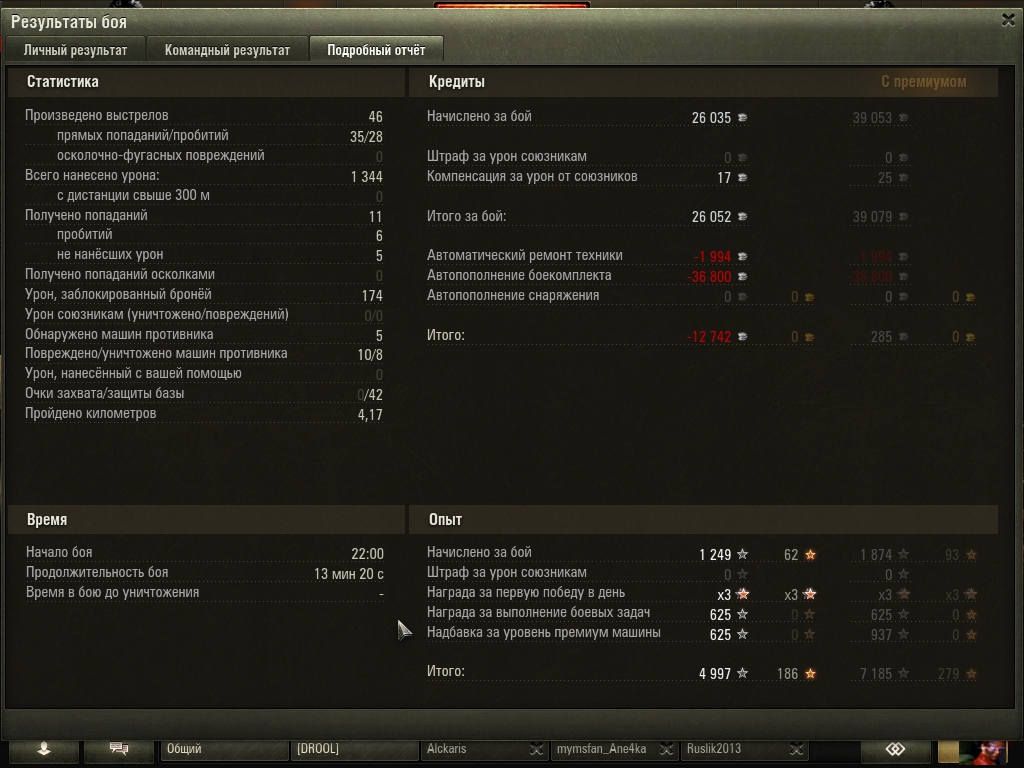Close the mymsfan_Ane4ka chat tab
Screen dimensions: 1024x768
pyautogui.click(x=666, y=749)
